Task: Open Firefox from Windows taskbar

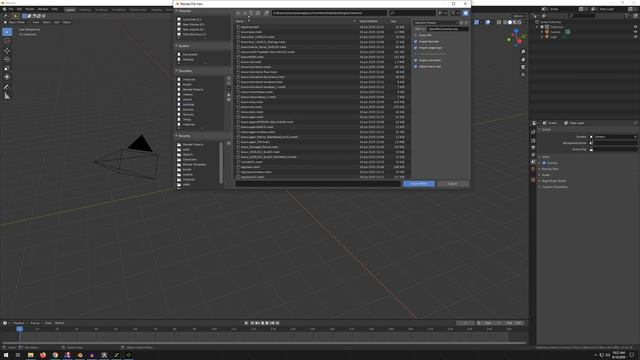Action: (x=43, y=355)
